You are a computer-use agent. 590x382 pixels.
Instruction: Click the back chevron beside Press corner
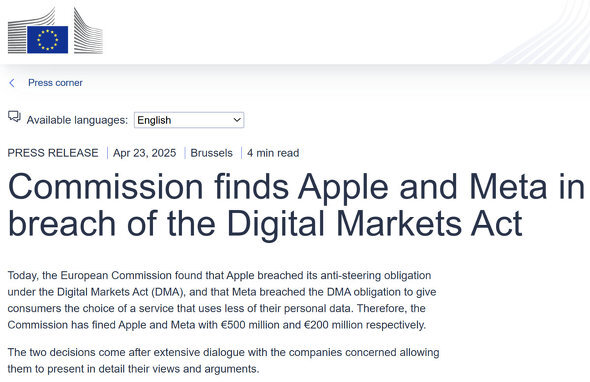click(x=12, y=83)
